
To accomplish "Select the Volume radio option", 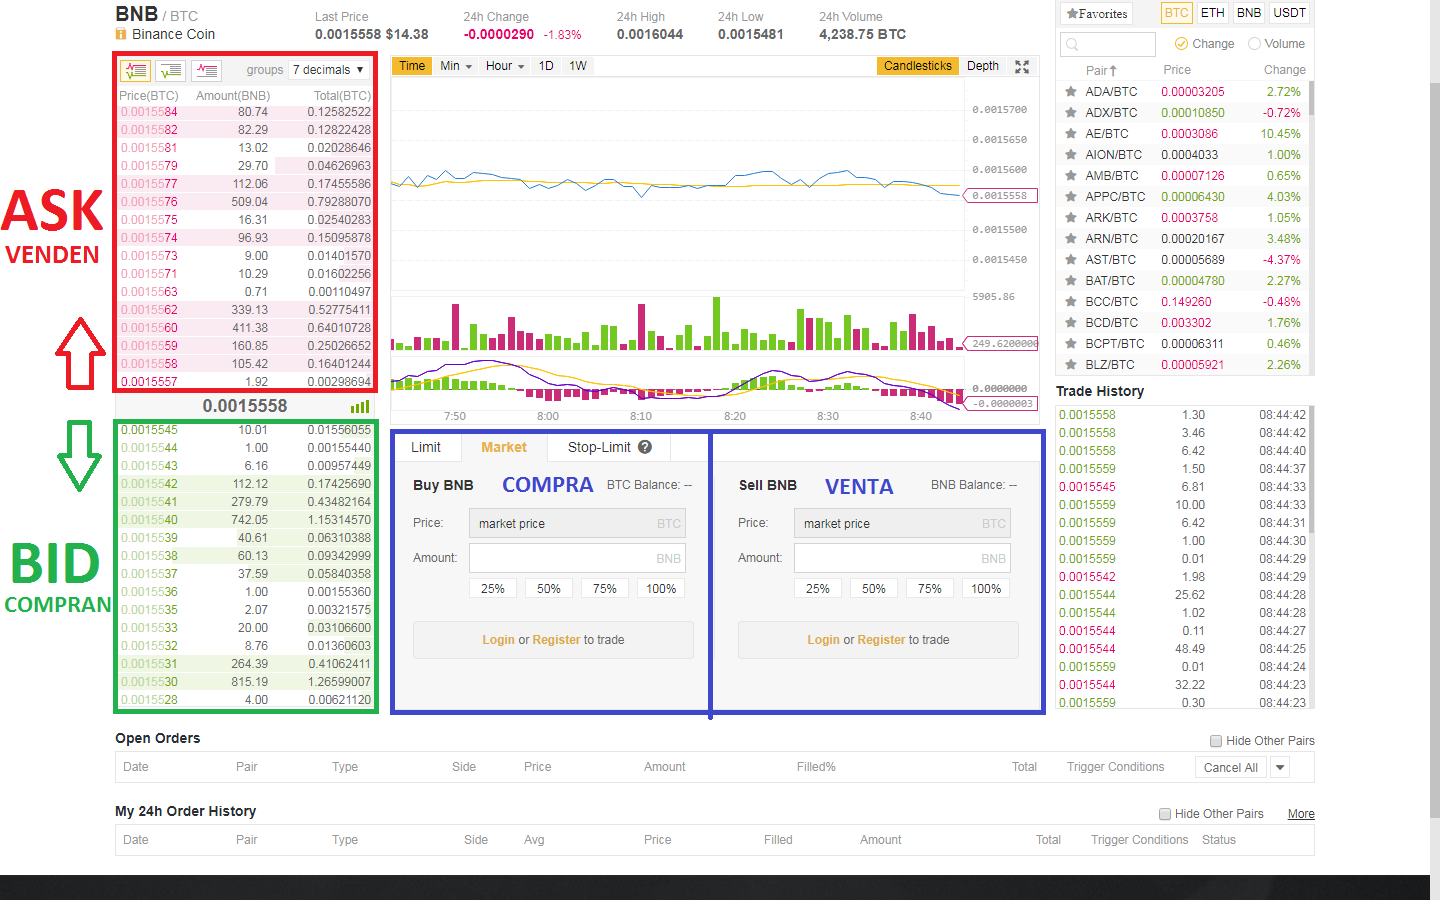I will 1254,44.
